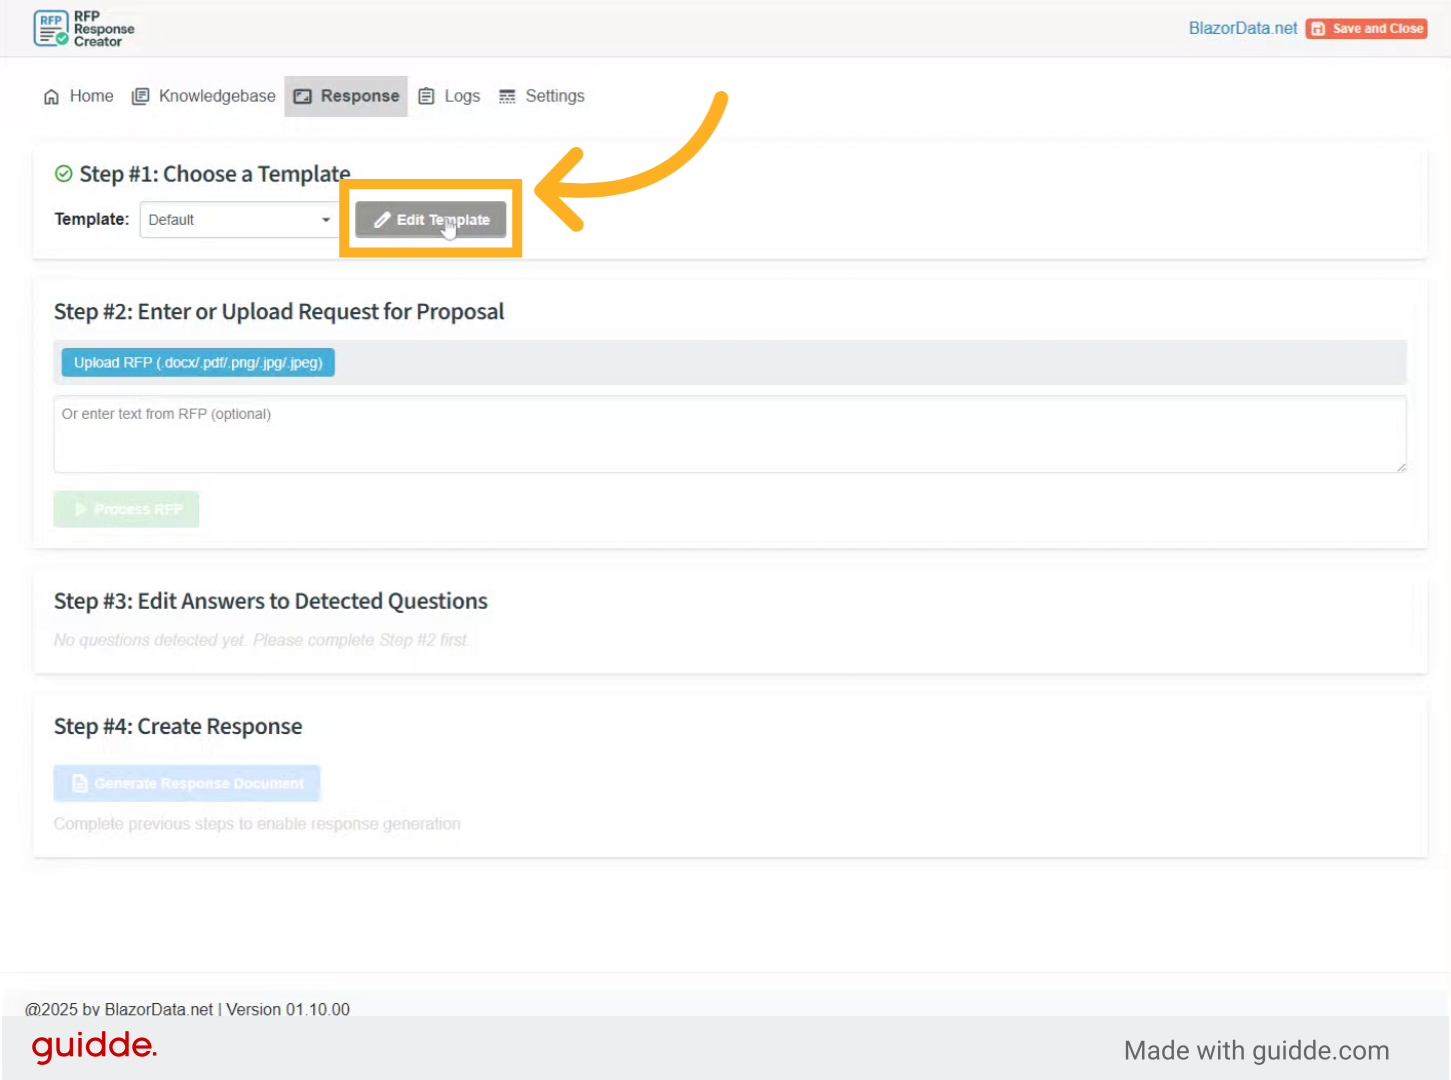1451x1080 pixels.
Task: Click the 'Step #4: Create Response' heading
Action: click(178, 727)
